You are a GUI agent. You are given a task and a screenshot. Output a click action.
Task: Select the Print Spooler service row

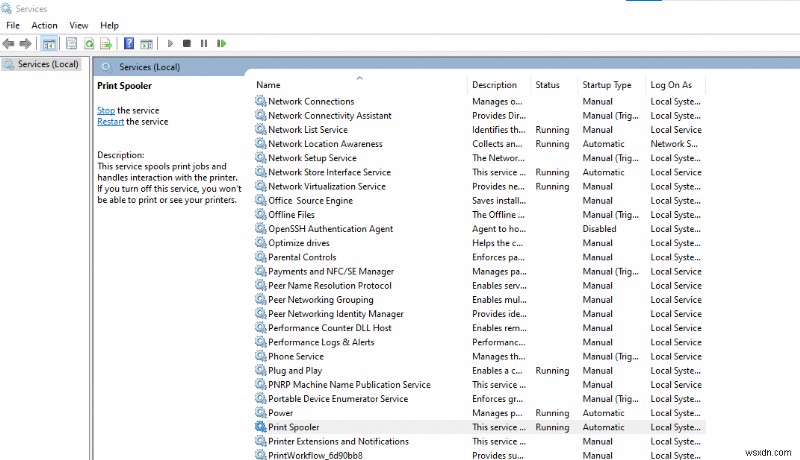[294, 427]
